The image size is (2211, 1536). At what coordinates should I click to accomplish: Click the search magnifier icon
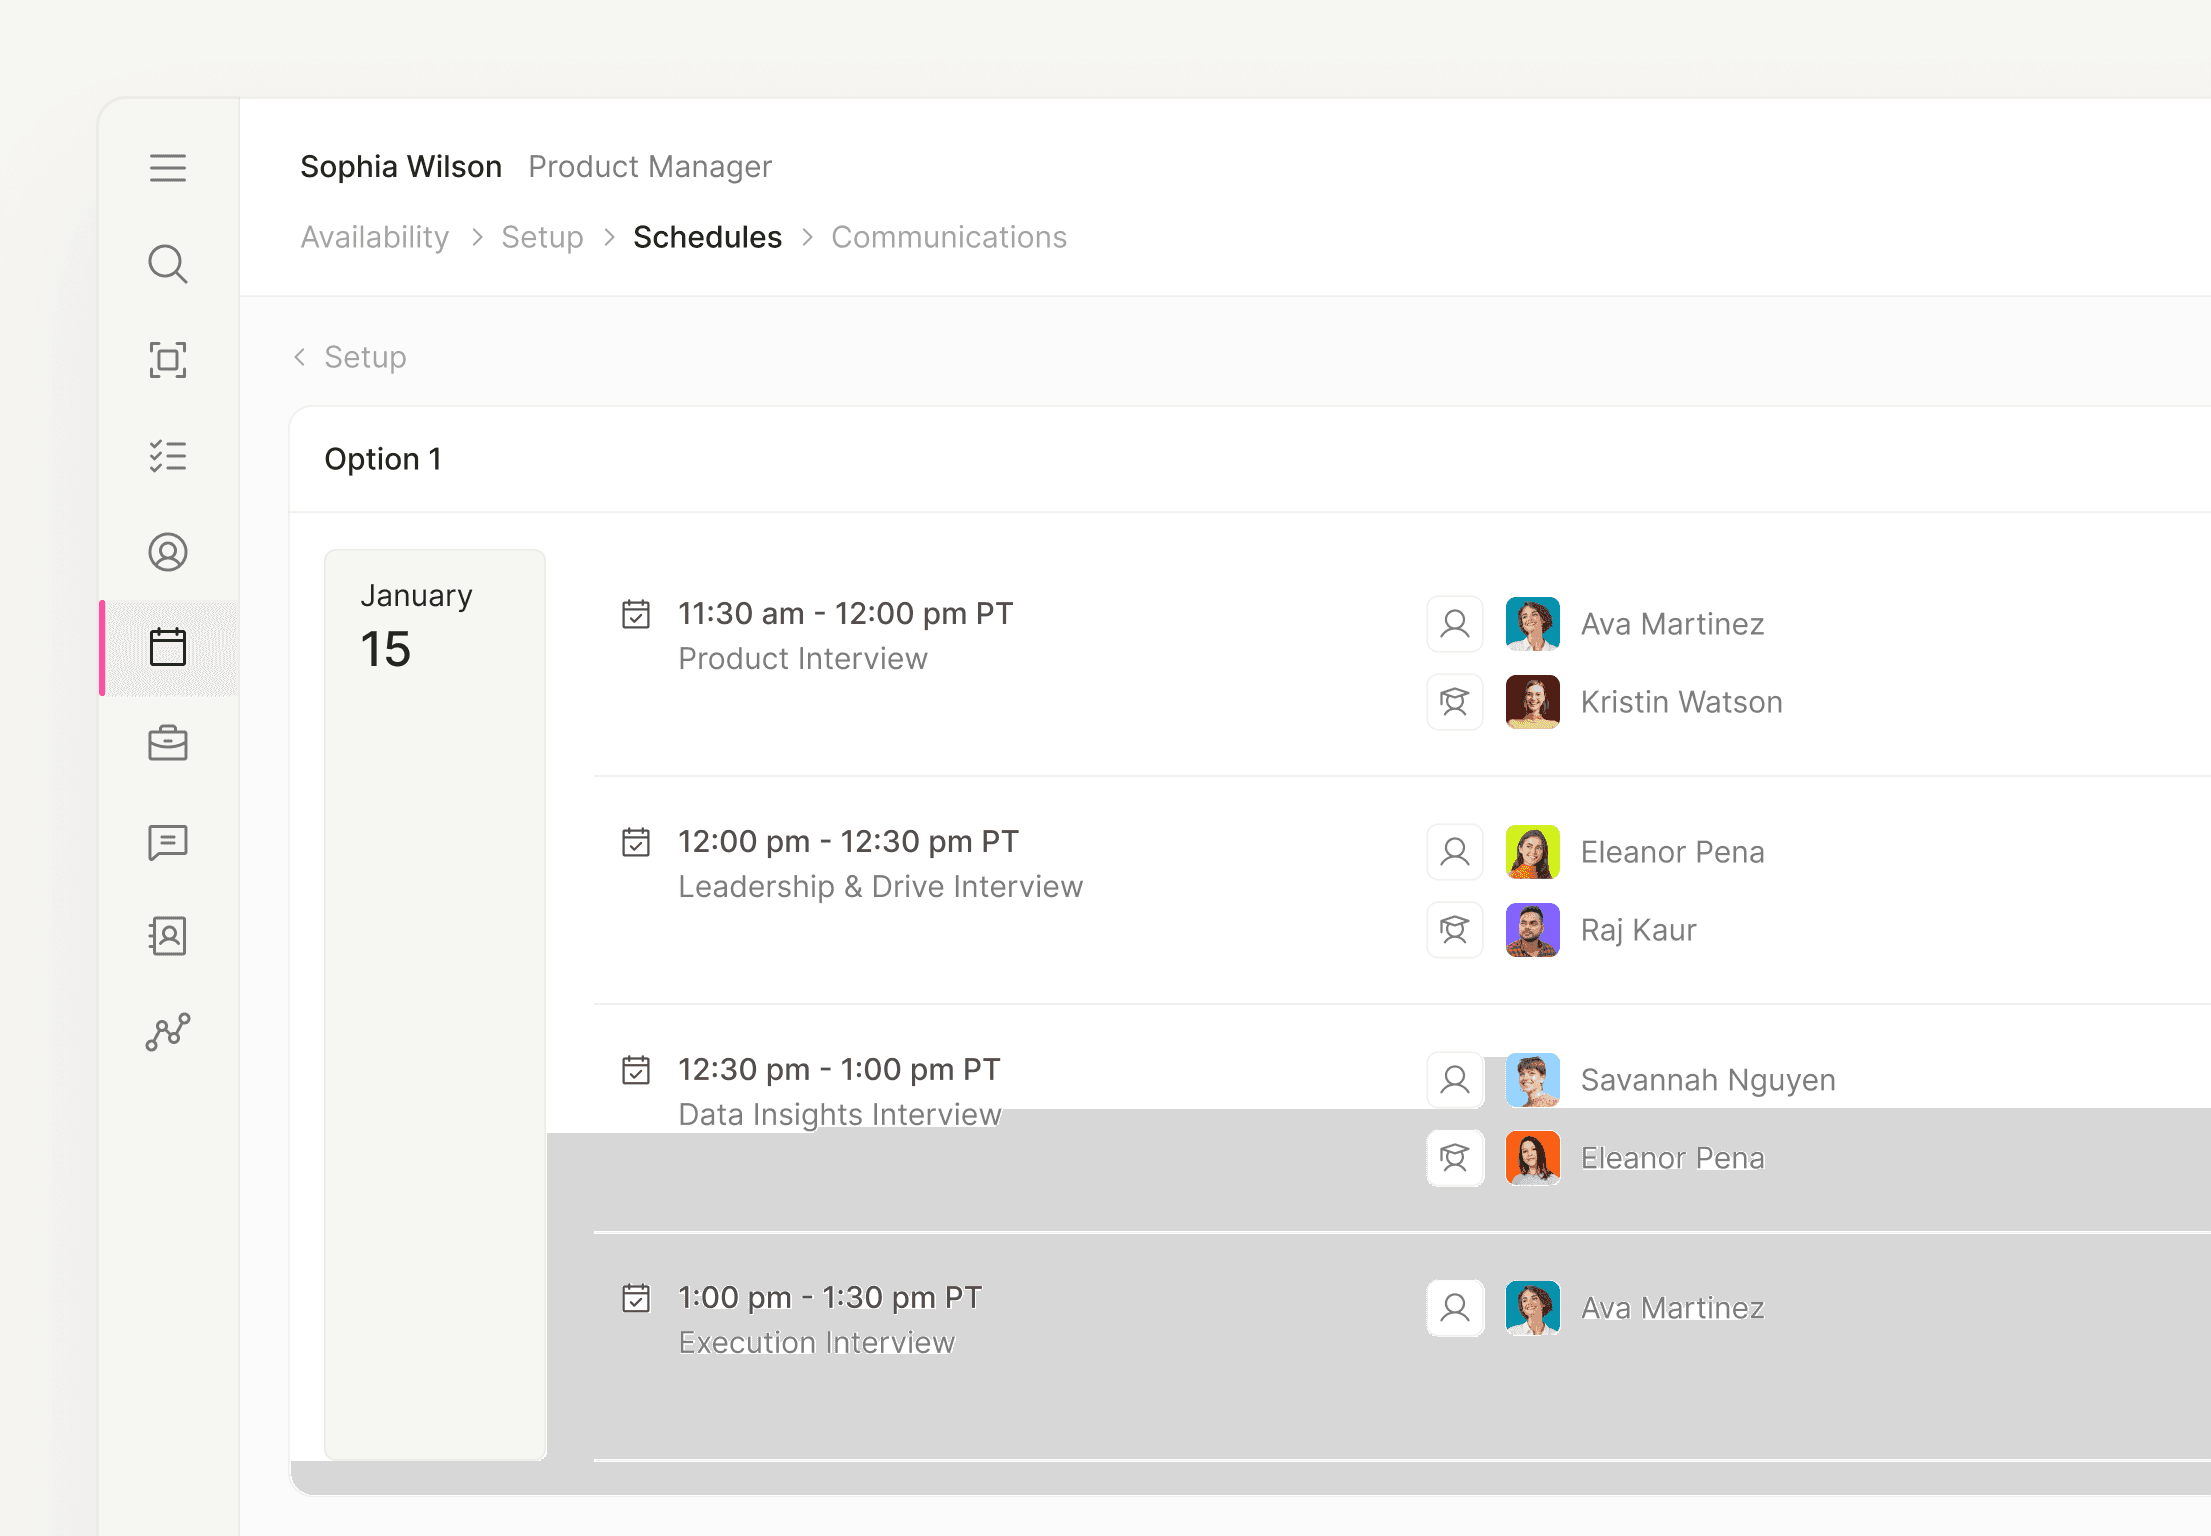(x=168, y=264)
